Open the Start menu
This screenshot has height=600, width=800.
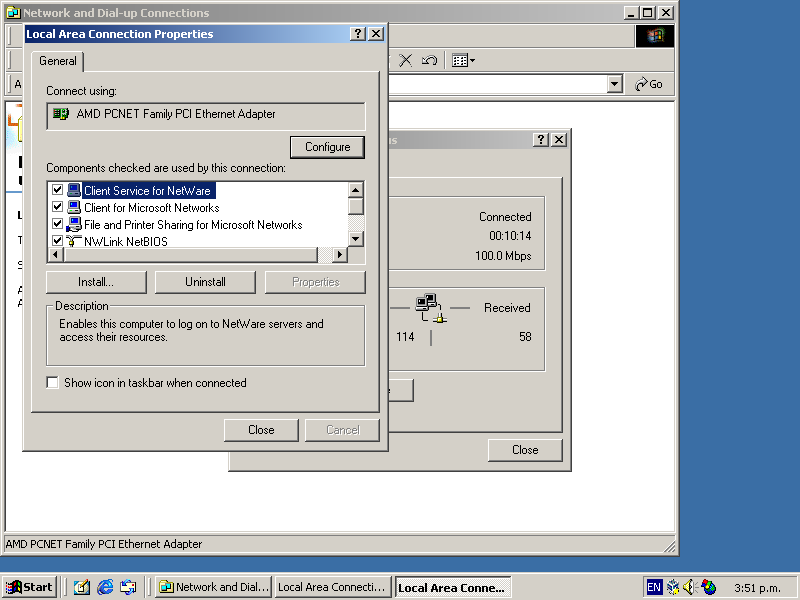click(x=29, y=587)
